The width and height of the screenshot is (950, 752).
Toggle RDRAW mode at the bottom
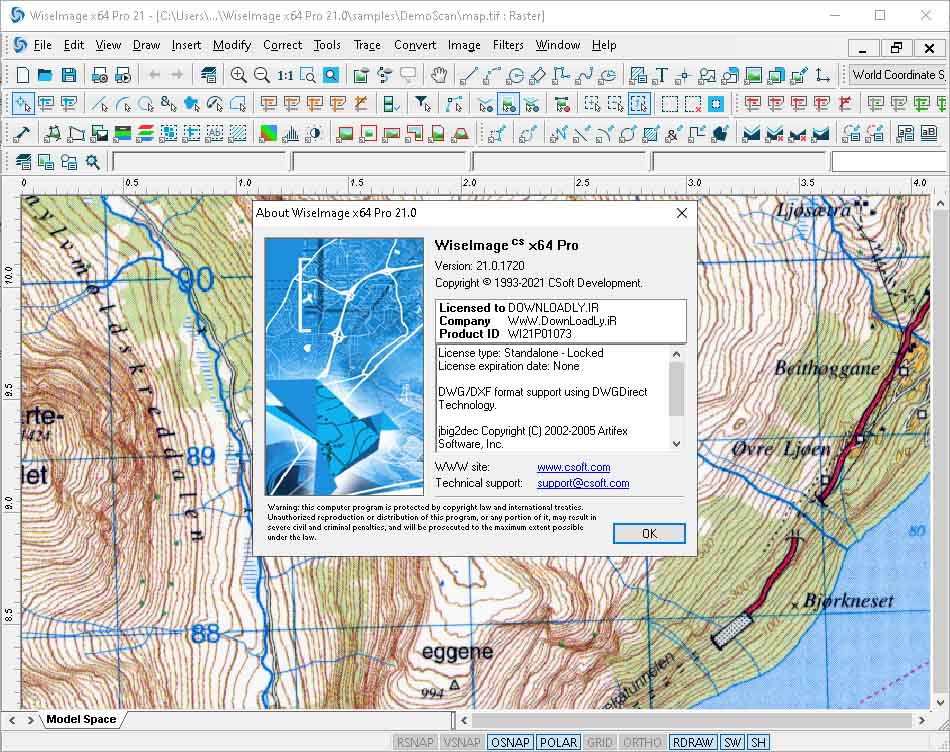coord(692,742)
